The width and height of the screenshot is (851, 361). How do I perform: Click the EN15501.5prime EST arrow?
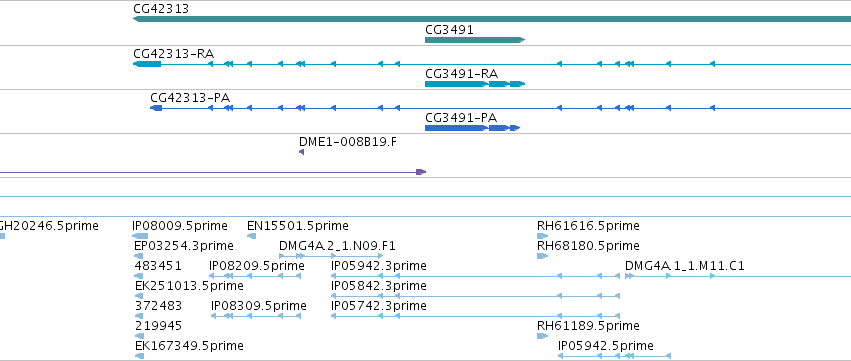(x=251, y=236)
